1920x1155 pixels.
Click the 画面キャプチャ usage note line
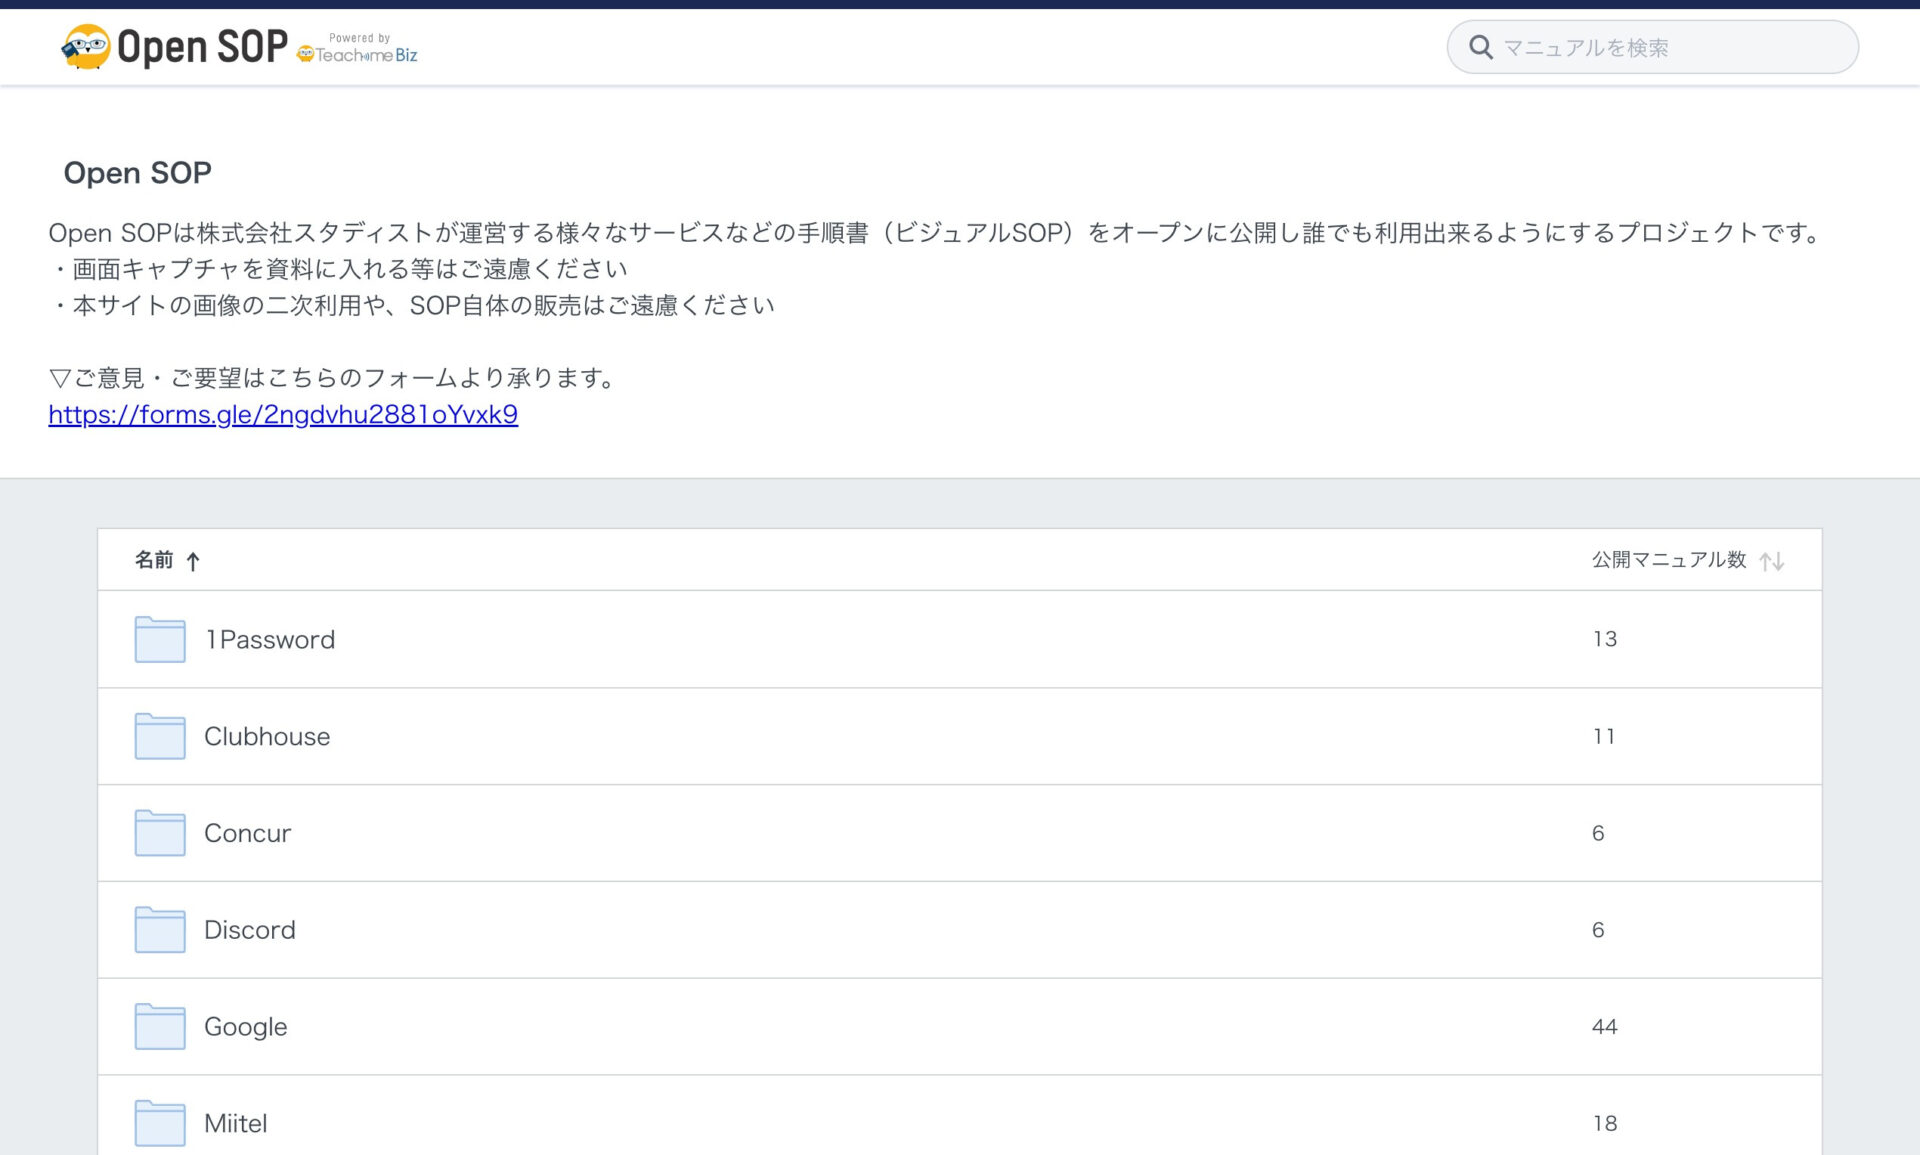(340, 269)
